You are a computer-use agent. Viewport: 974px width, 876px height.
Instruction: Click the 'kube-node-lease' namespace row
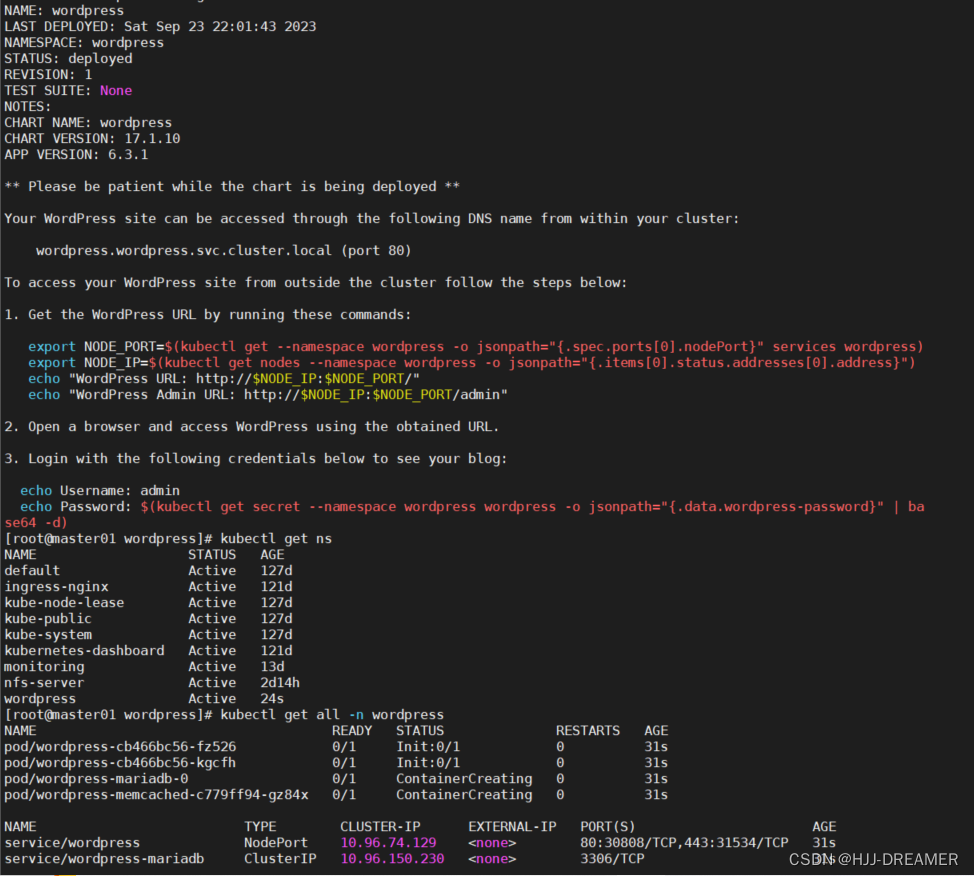coord(148,603)
